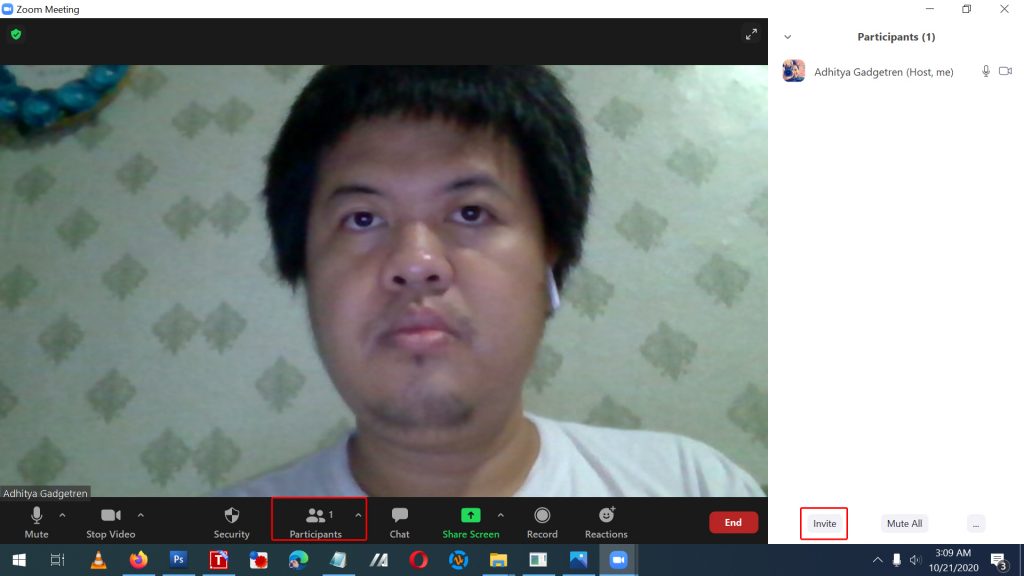
Task: Click the green meeting information shield icon
Action: [16, 33]
